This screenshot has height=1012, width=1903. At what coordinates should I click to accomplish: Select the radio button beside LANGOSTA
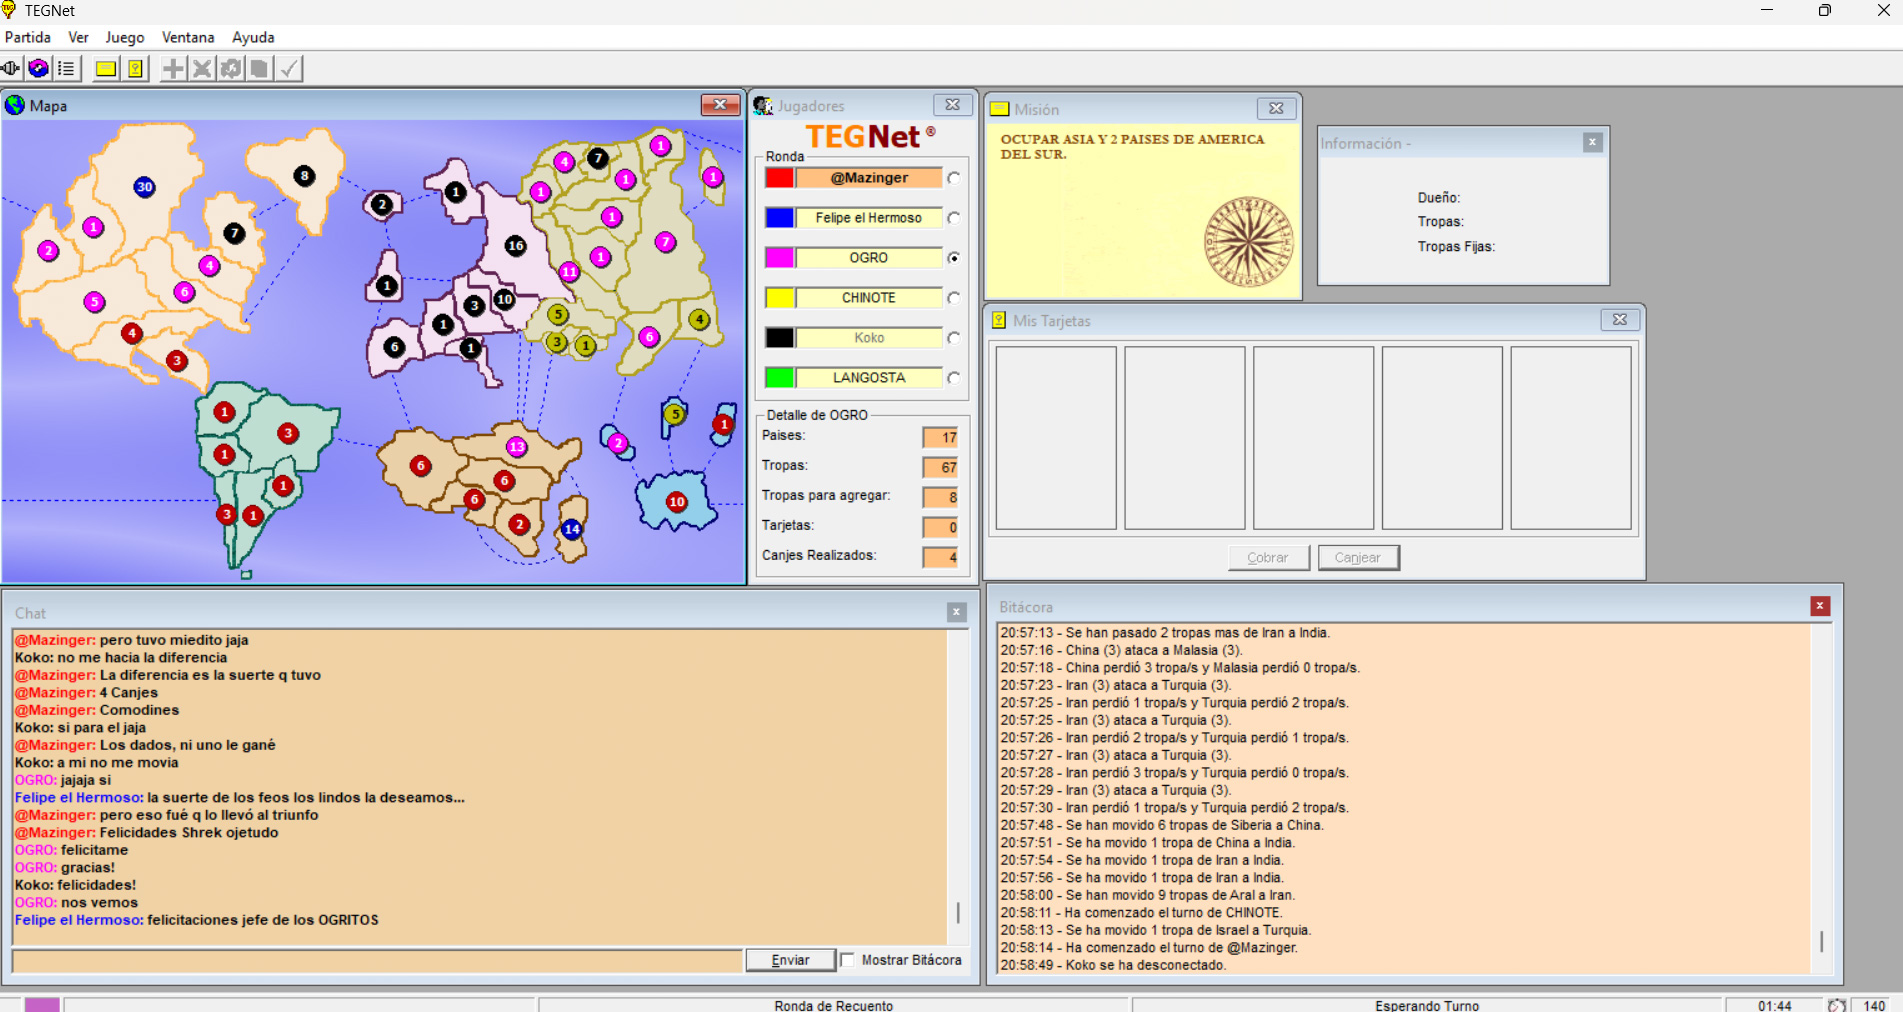[x=954, y=378]
